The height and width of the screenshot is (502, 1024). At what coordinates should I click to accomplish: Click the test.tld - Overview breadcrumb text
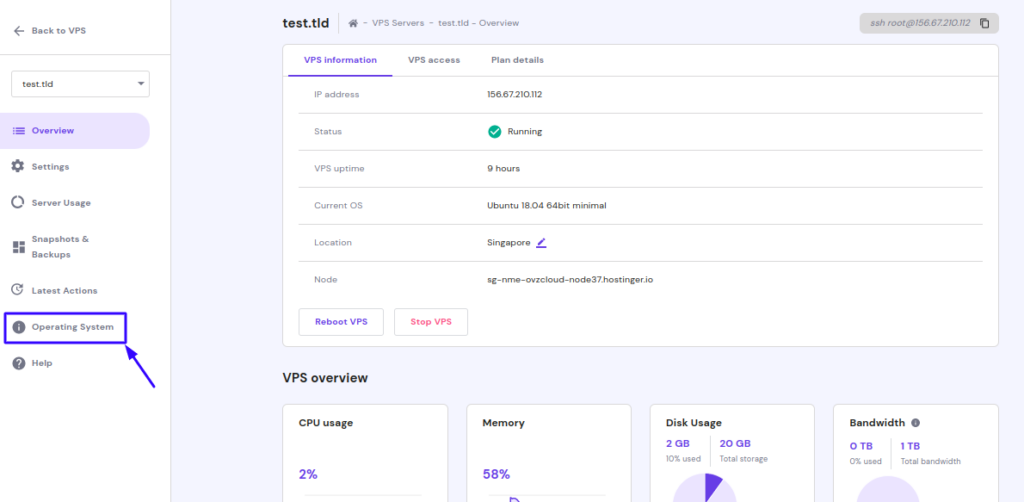[479, 23]
